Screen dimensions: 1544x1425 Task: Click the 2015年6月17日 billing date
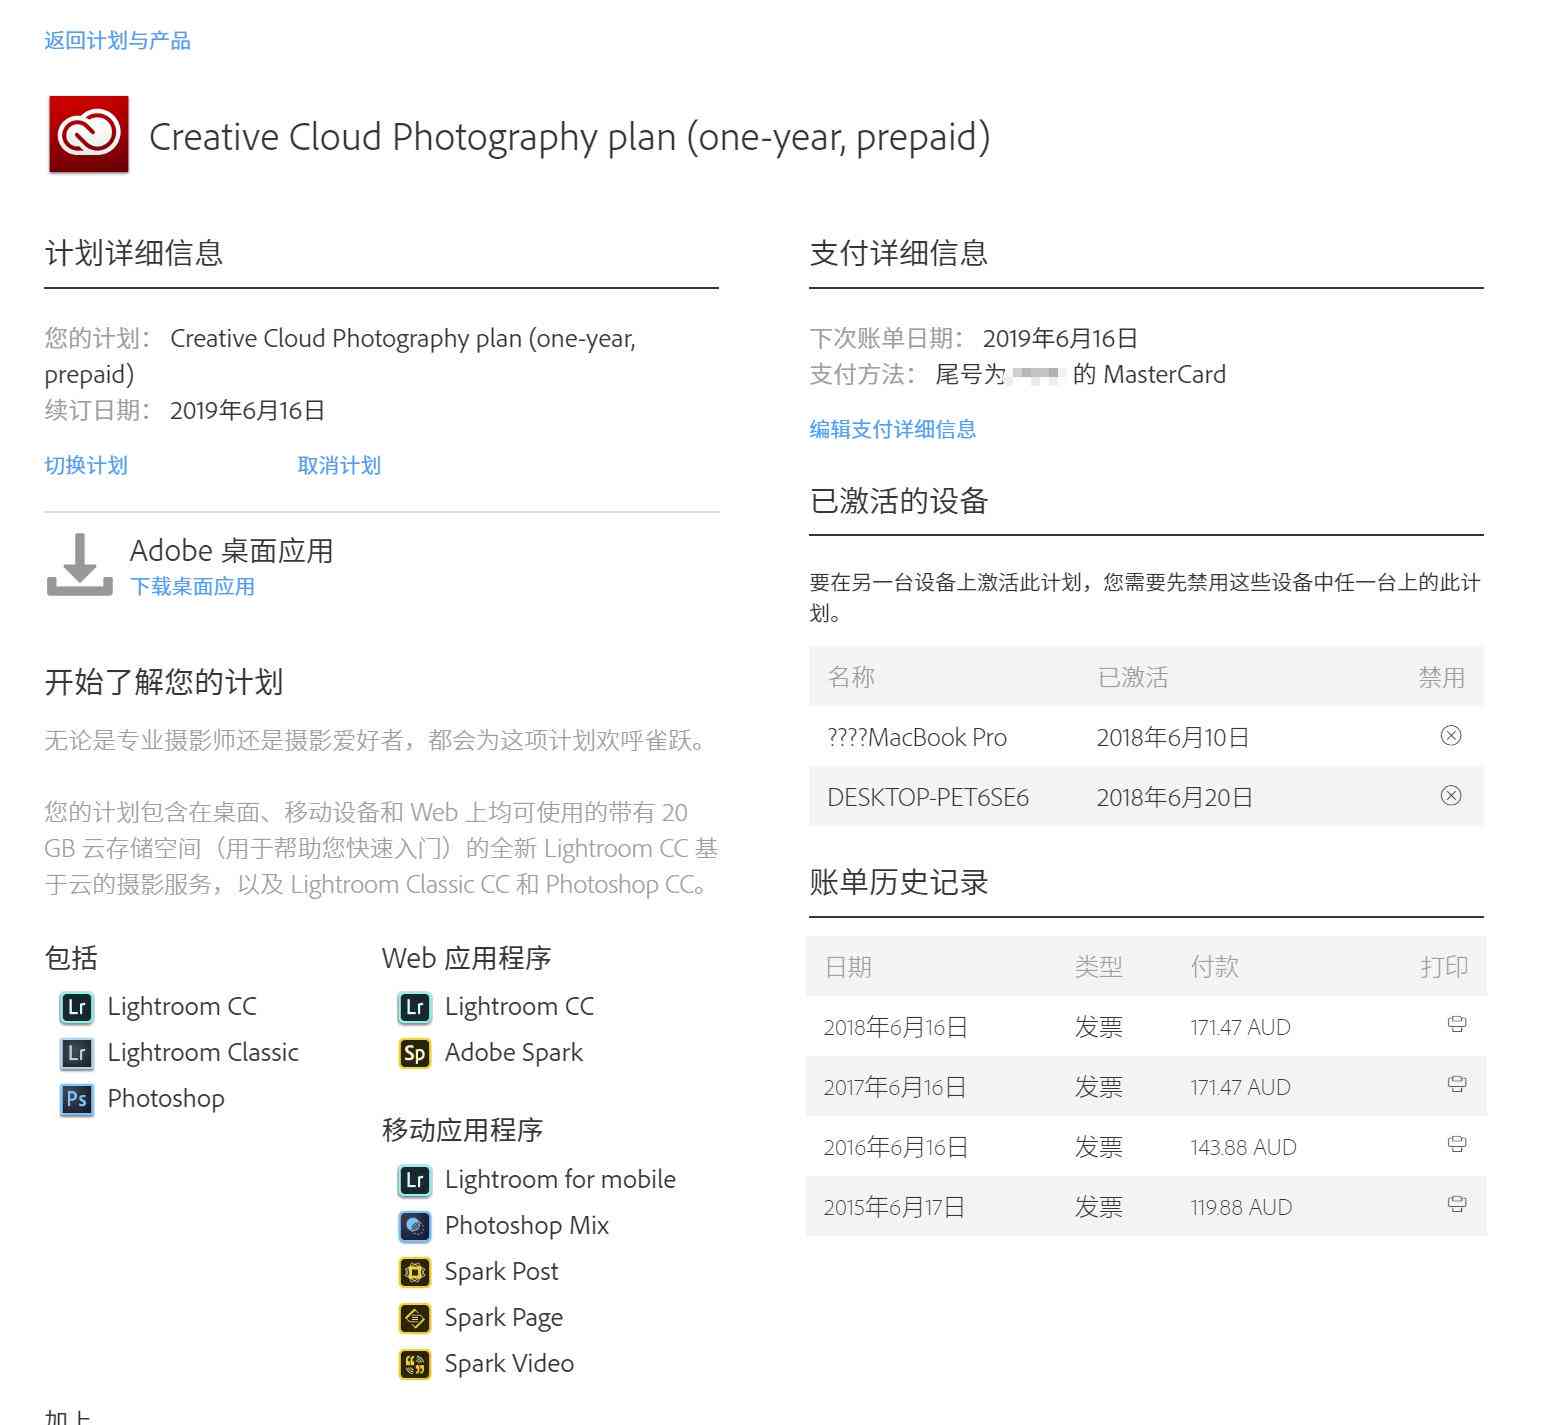point(894,1207)
